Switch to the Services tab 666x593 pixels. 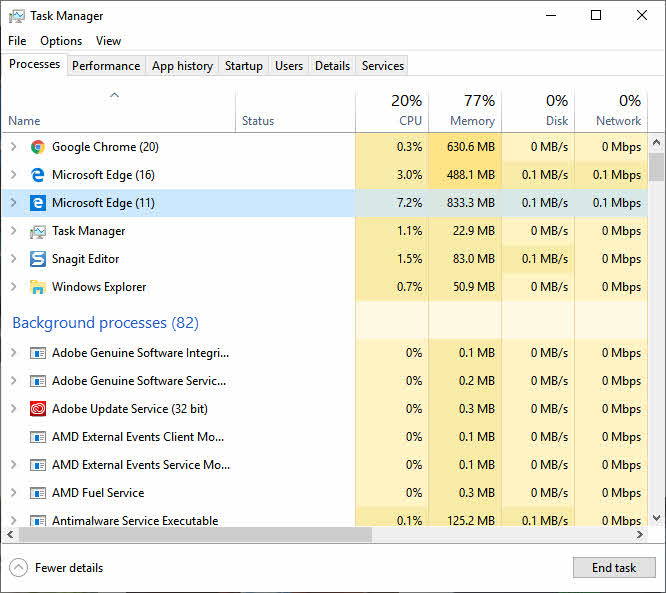[383, 66]
